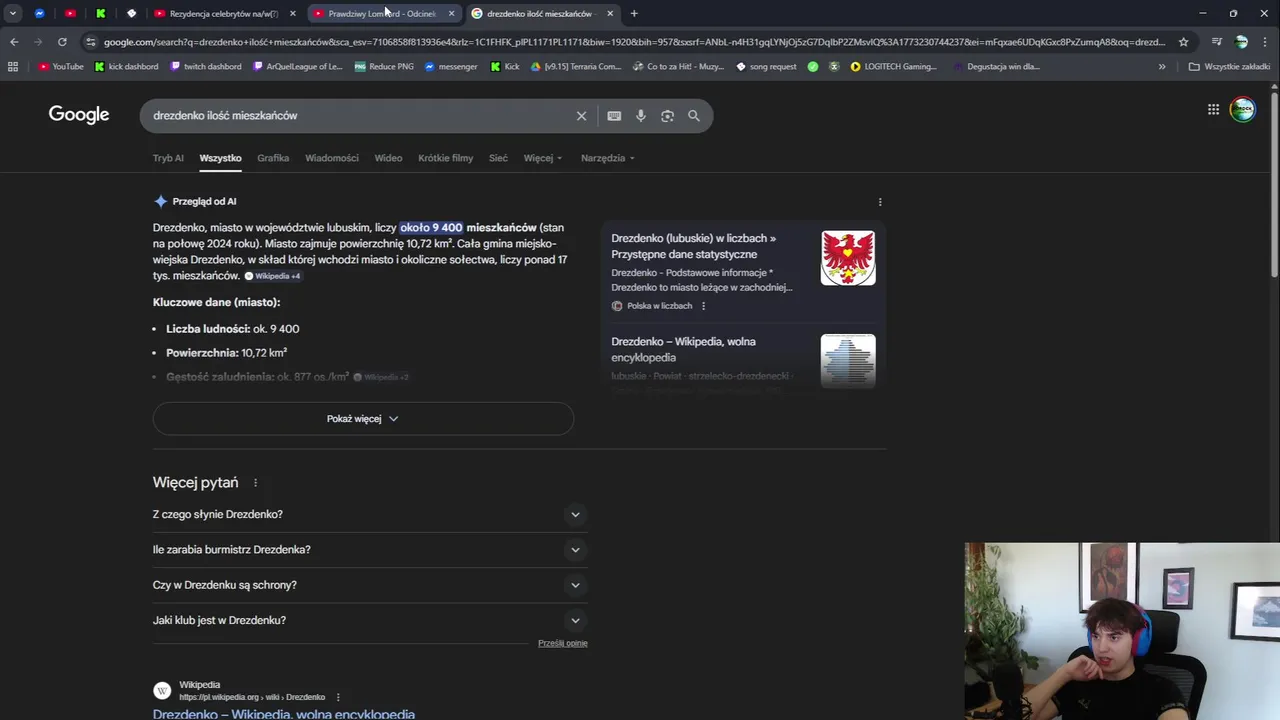This screenshot has width=1280, height=720.
Task: Open the apps grid in bookmarks bar
Action: pyautogui.click(x=13, y=66)
